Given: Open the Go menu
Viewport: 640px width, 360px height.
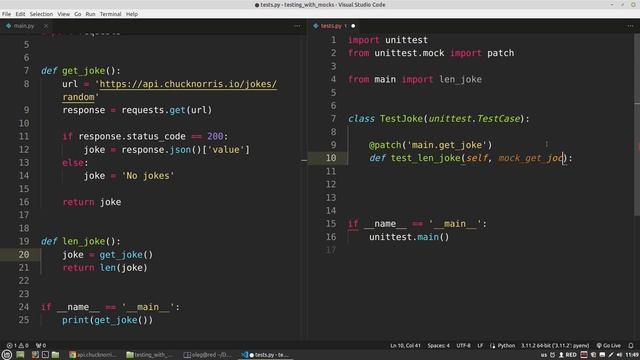Looking at the screenshot, I should pyautogui.click(x=78, y=14).
